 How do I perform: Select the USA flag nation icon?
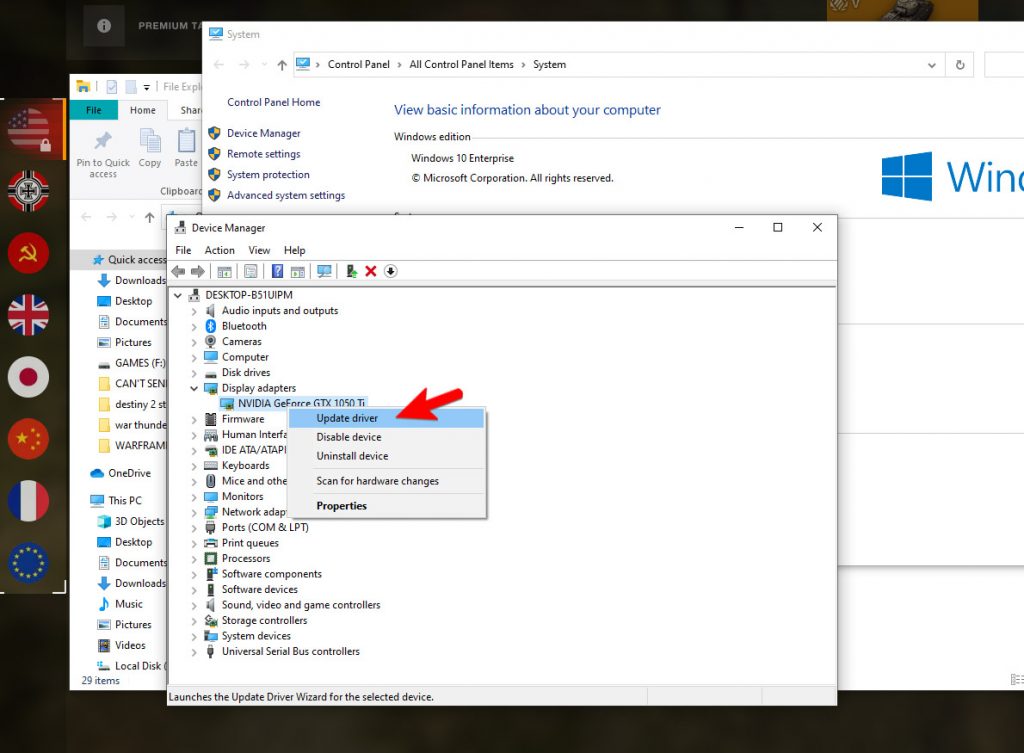(29, 129)
